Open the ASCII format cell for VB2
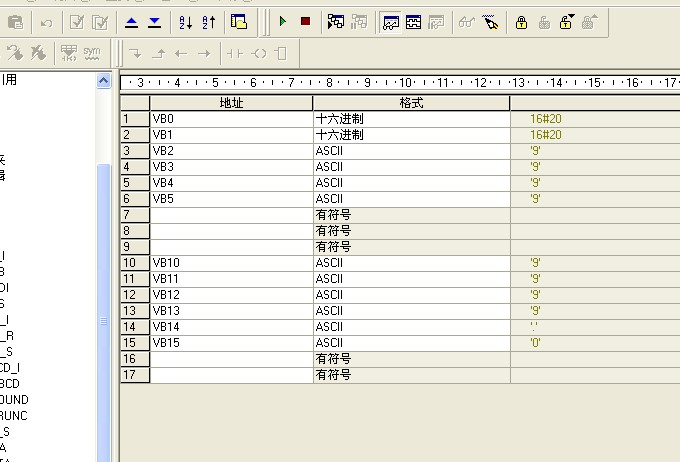The image size is (680, 462). 412,151
